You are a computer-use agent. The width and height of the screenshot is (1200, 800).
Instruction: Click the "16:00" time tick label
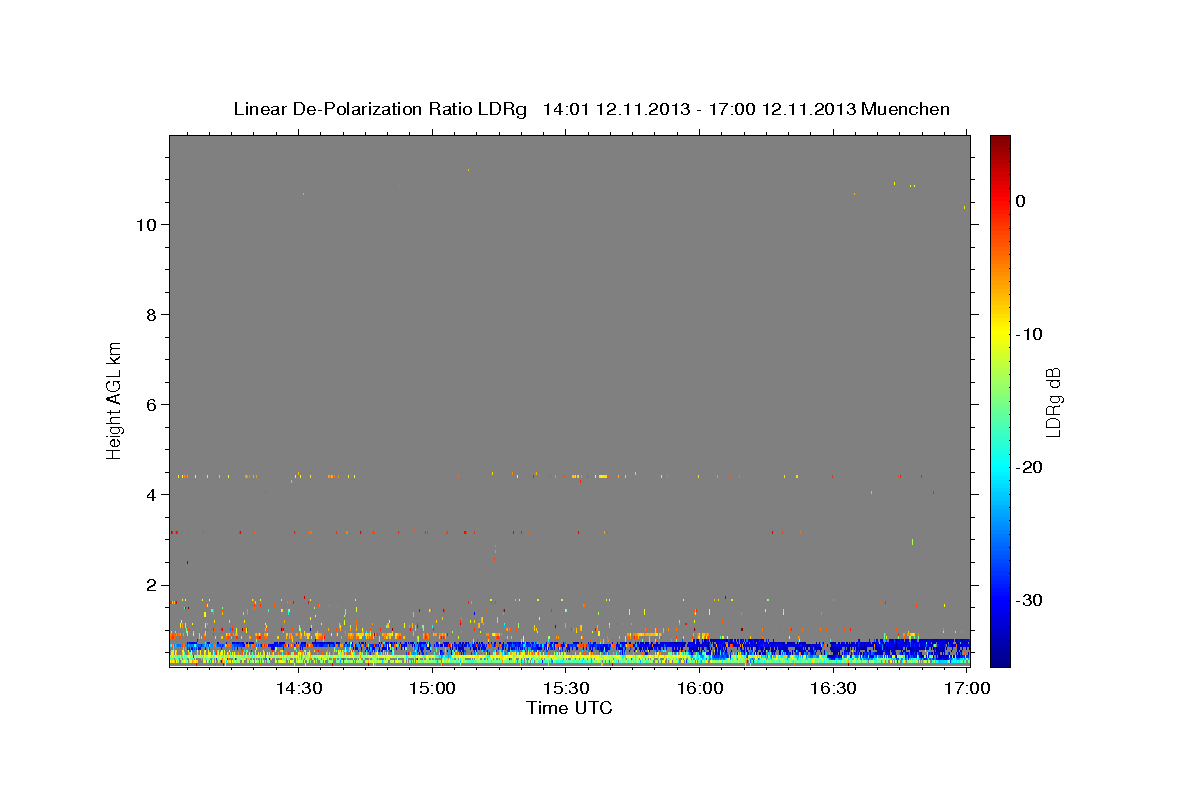(x=700, y=688)
